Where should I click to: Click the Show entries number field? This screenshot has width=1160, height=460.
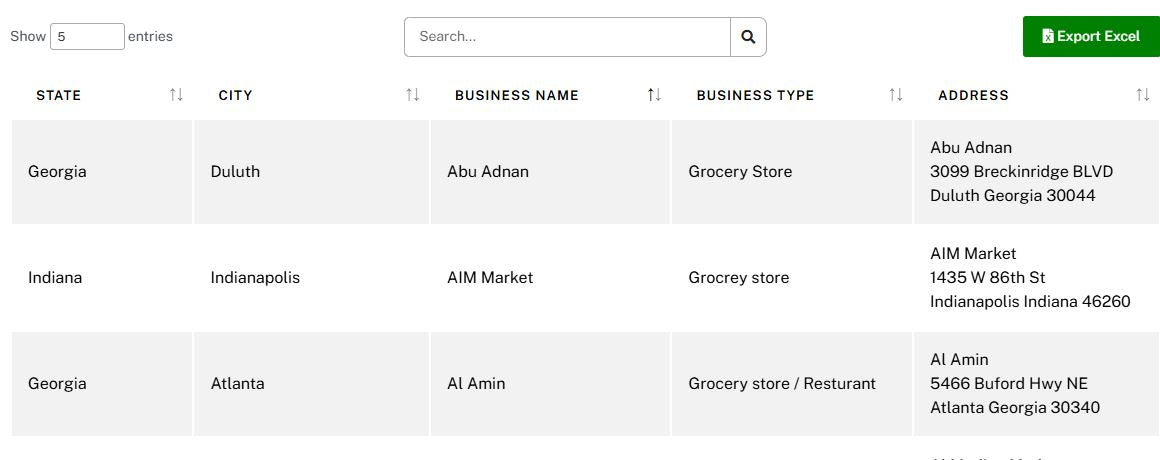pos(87,37)
